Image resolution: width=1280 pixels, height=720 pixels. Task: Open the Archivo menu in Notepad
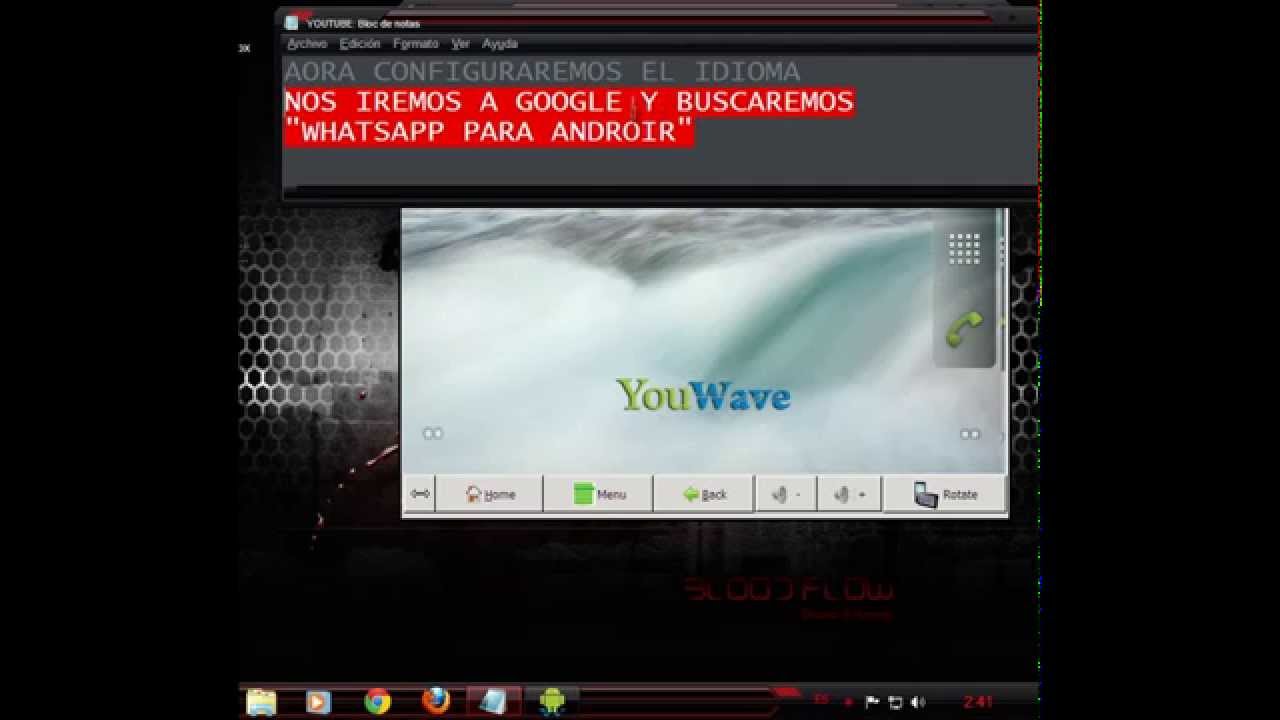pos(307,44)
